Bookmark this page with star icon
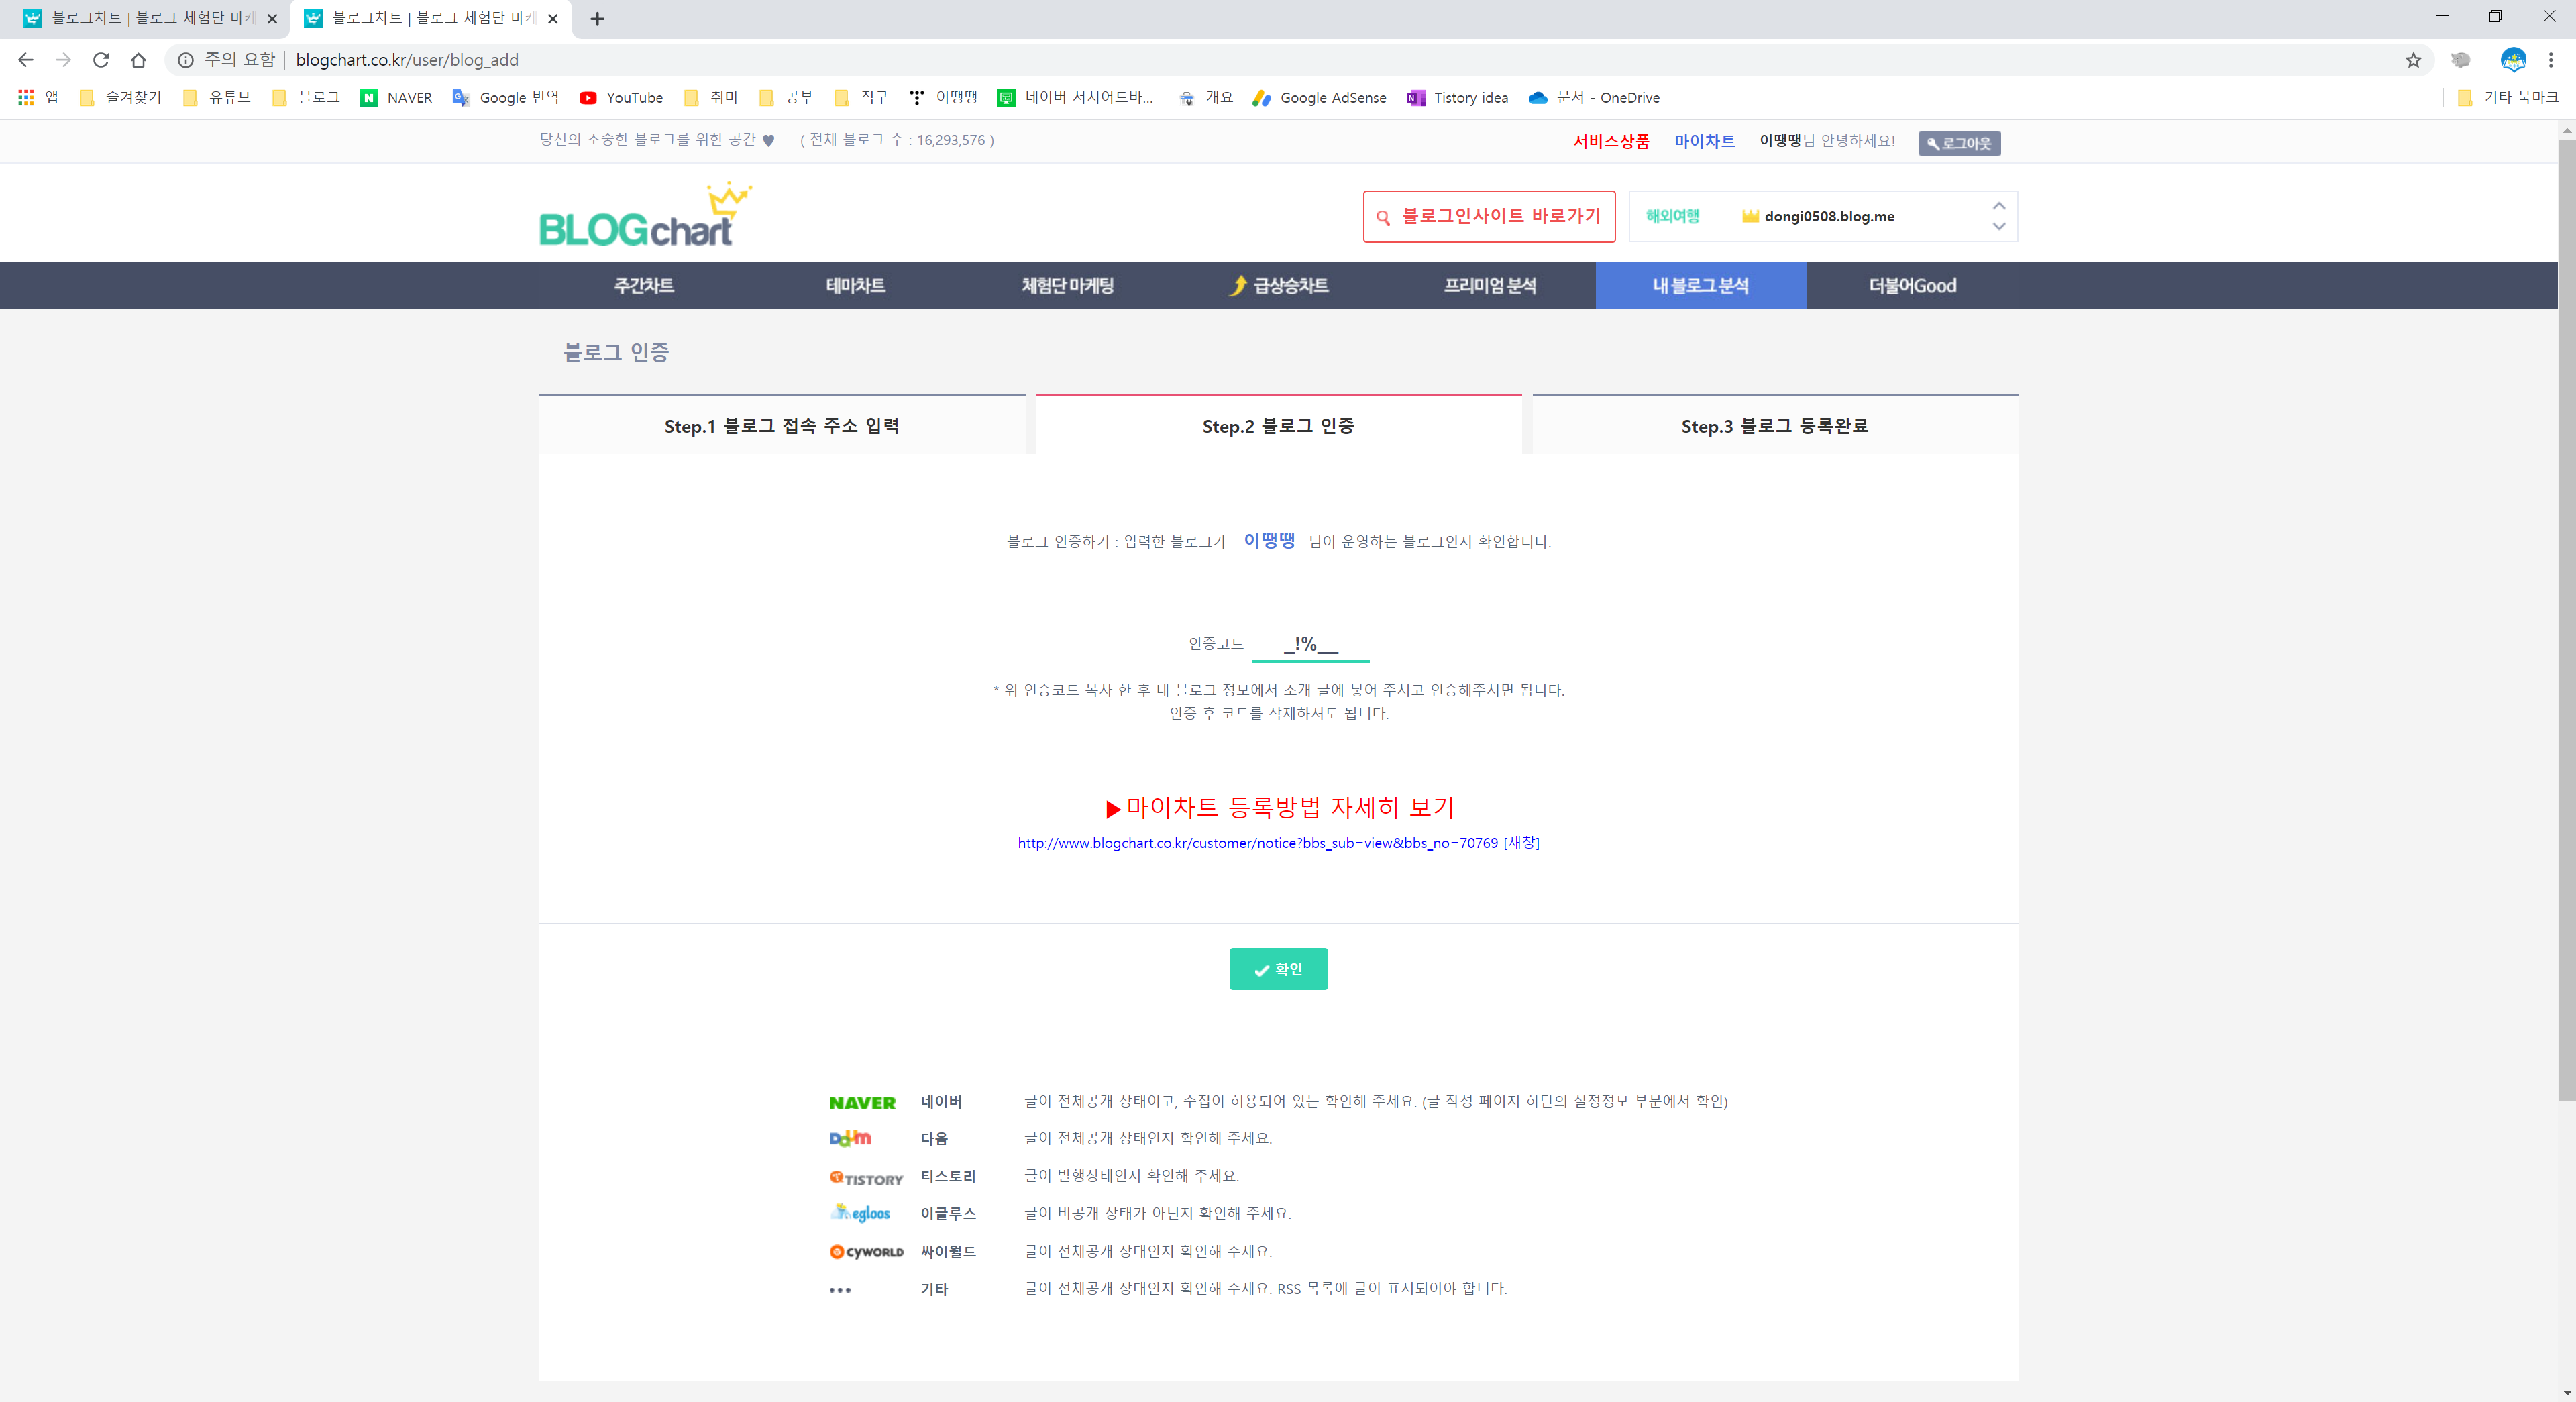This screenshot has height=1402, width=2576. (2413, 60)
